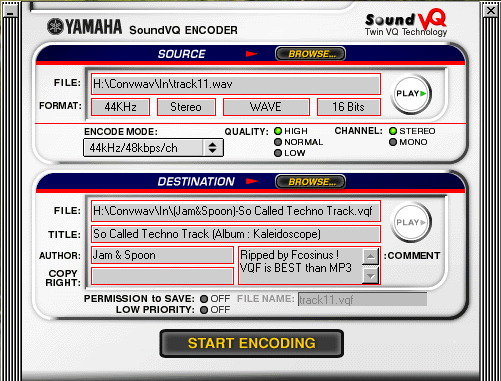Click the comment text area
This screenshot has height=381, width=501.
301,266
